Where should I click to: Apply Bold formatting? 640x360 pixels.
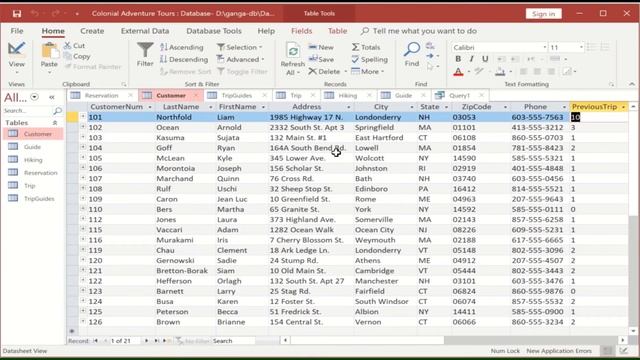(x=458, y=59)
